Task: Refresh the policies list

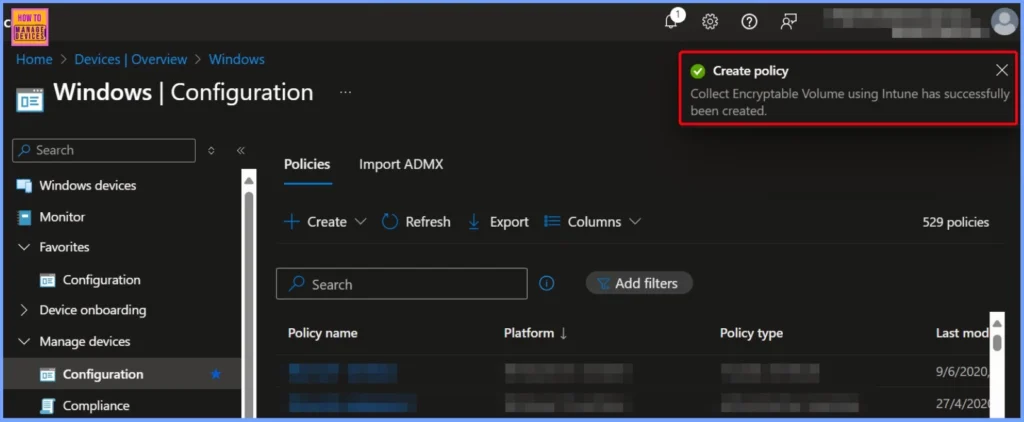Action: point(416,222)
